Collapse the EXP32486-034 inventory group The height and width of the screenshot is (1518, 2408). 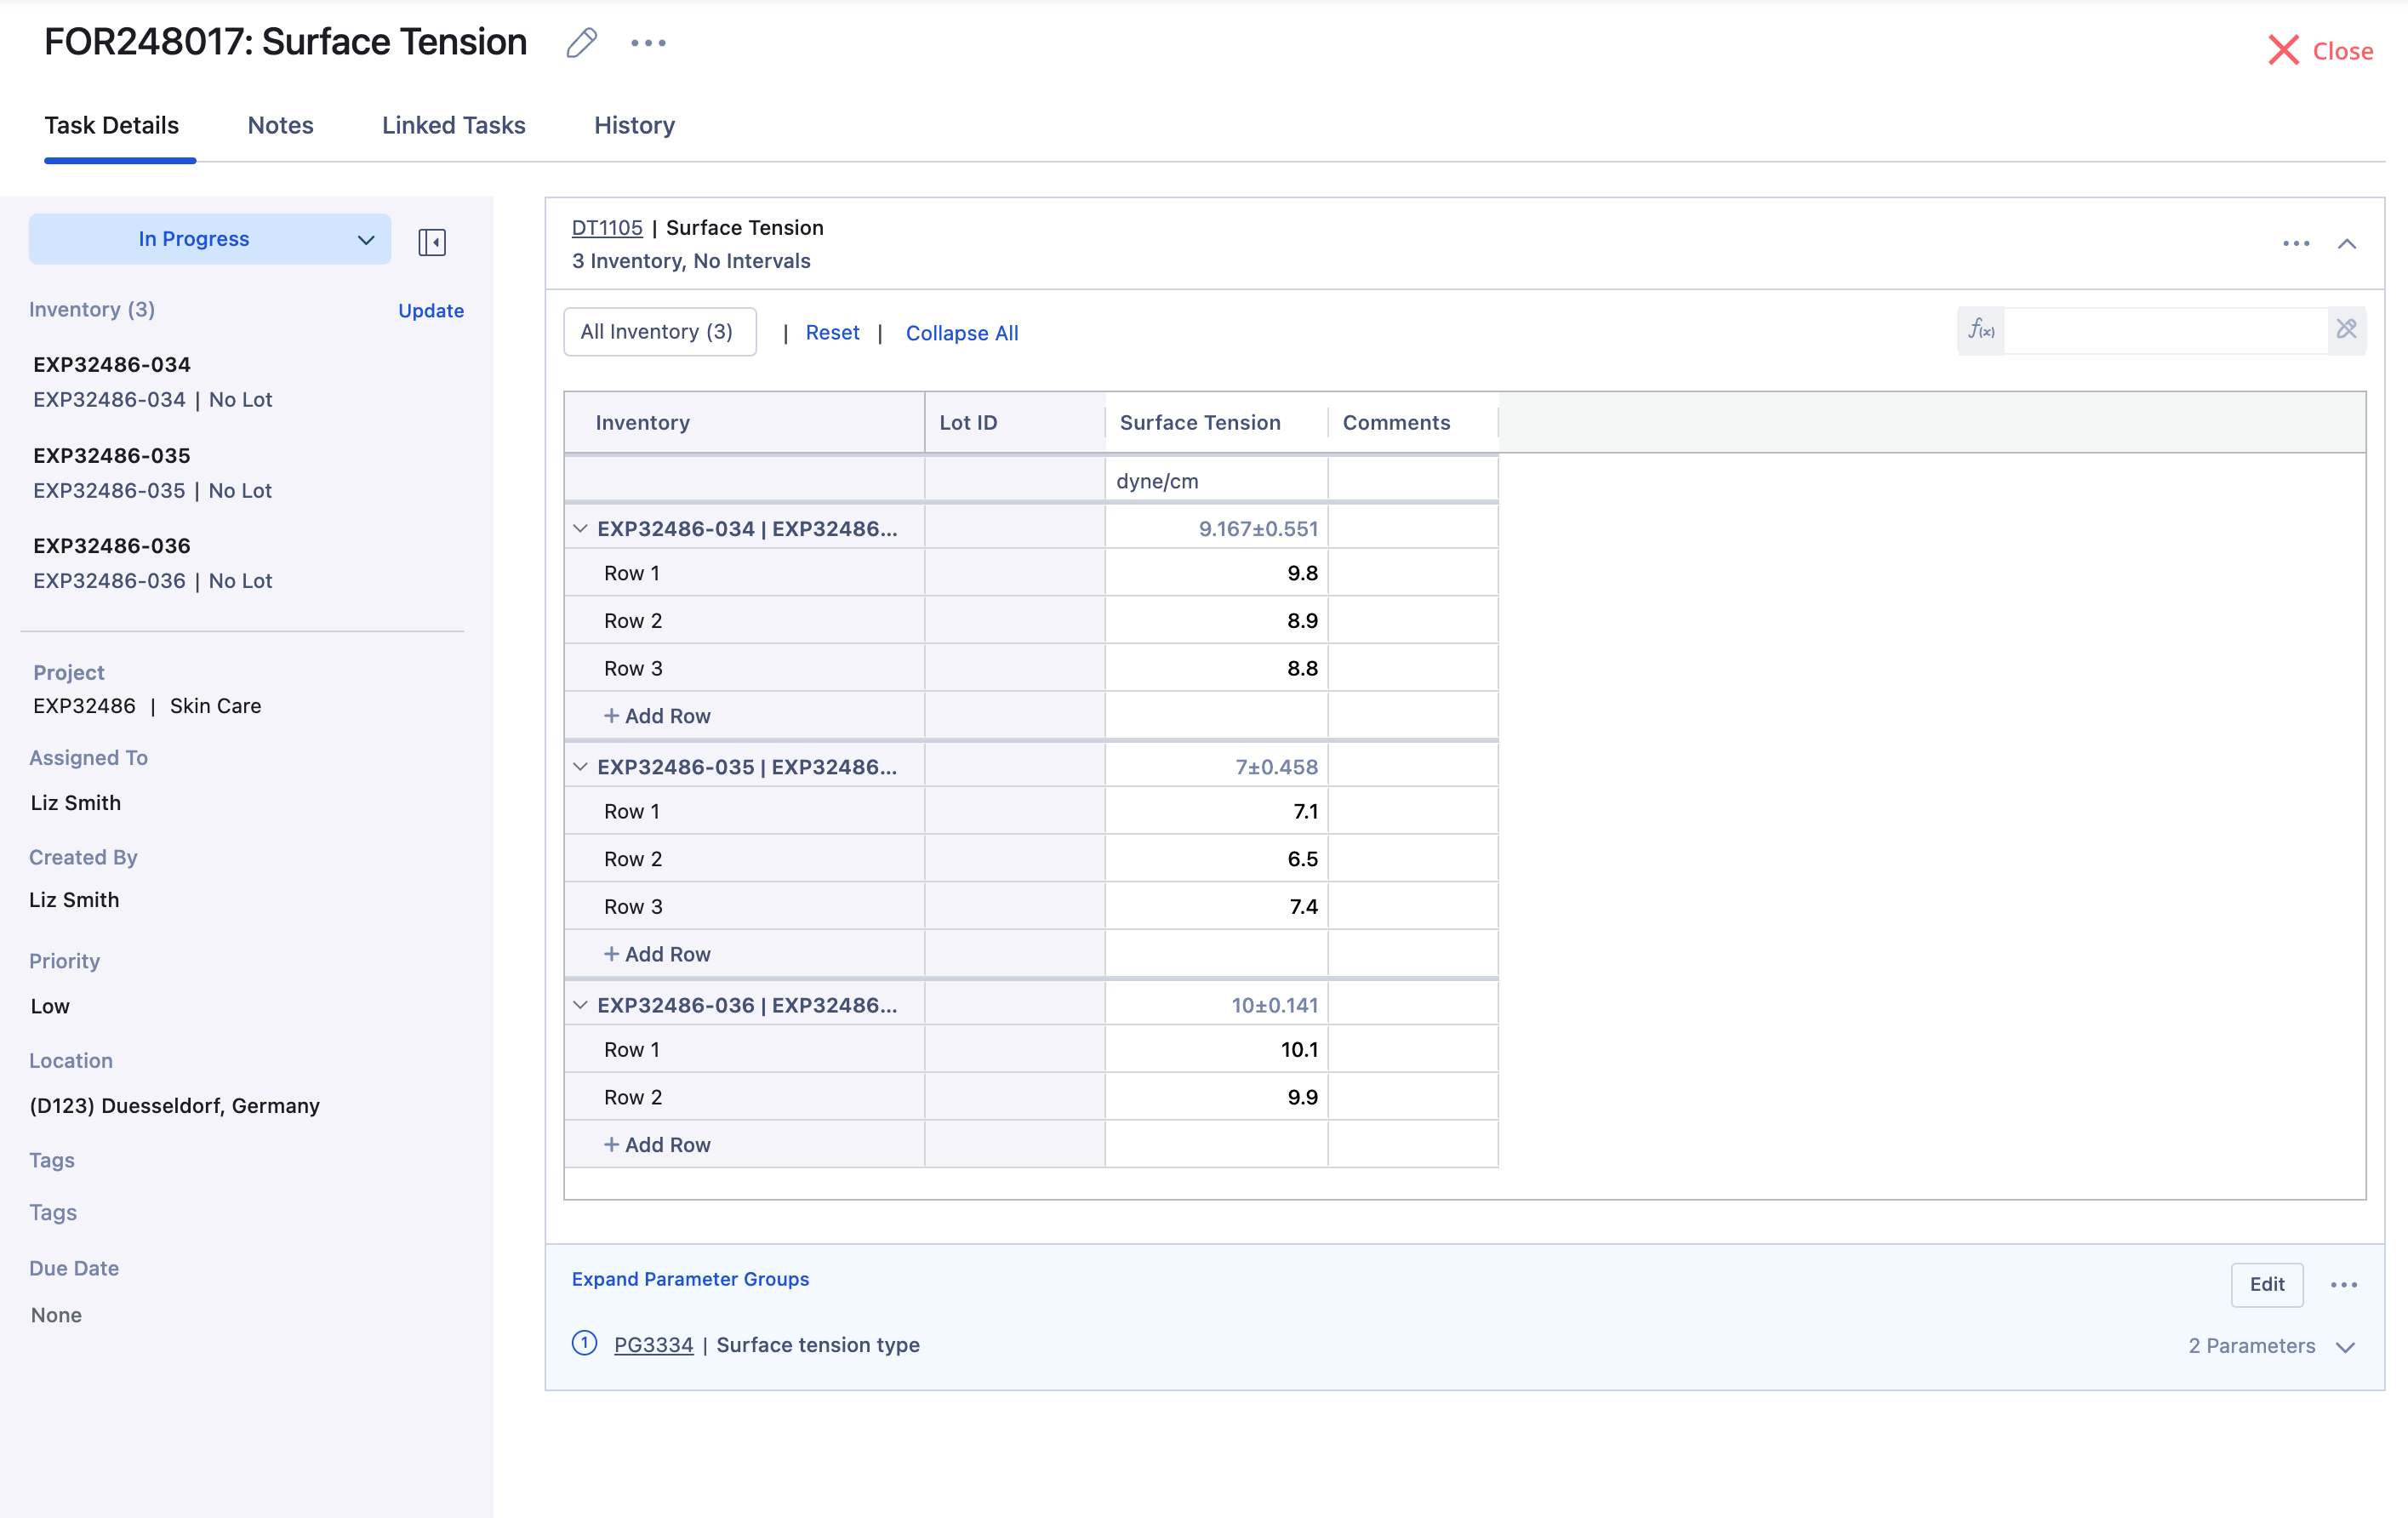click(x=580, y=528)
